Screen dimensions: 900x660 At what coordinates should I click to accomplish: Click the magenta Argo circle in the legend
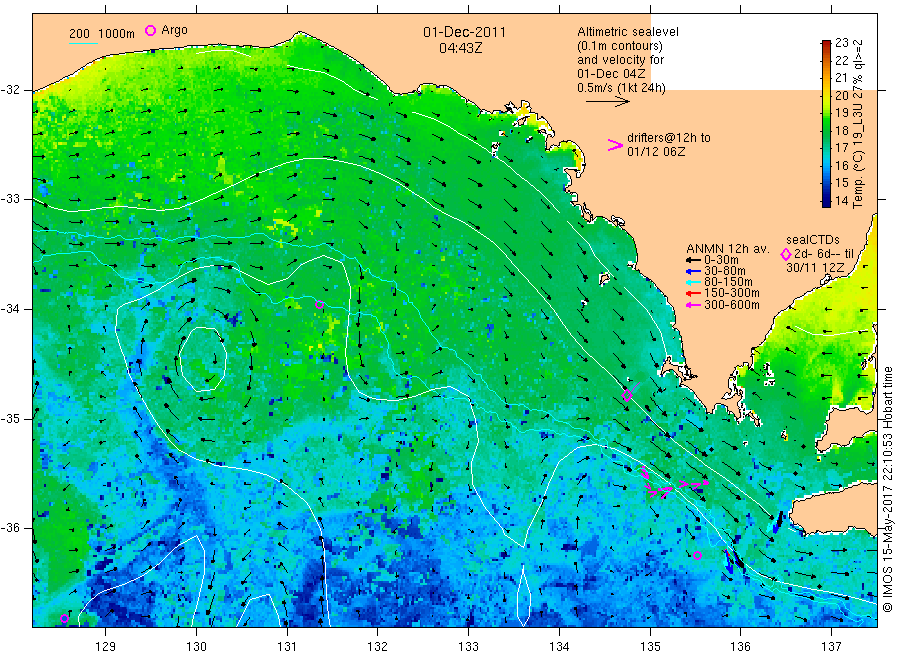[150, 30]
